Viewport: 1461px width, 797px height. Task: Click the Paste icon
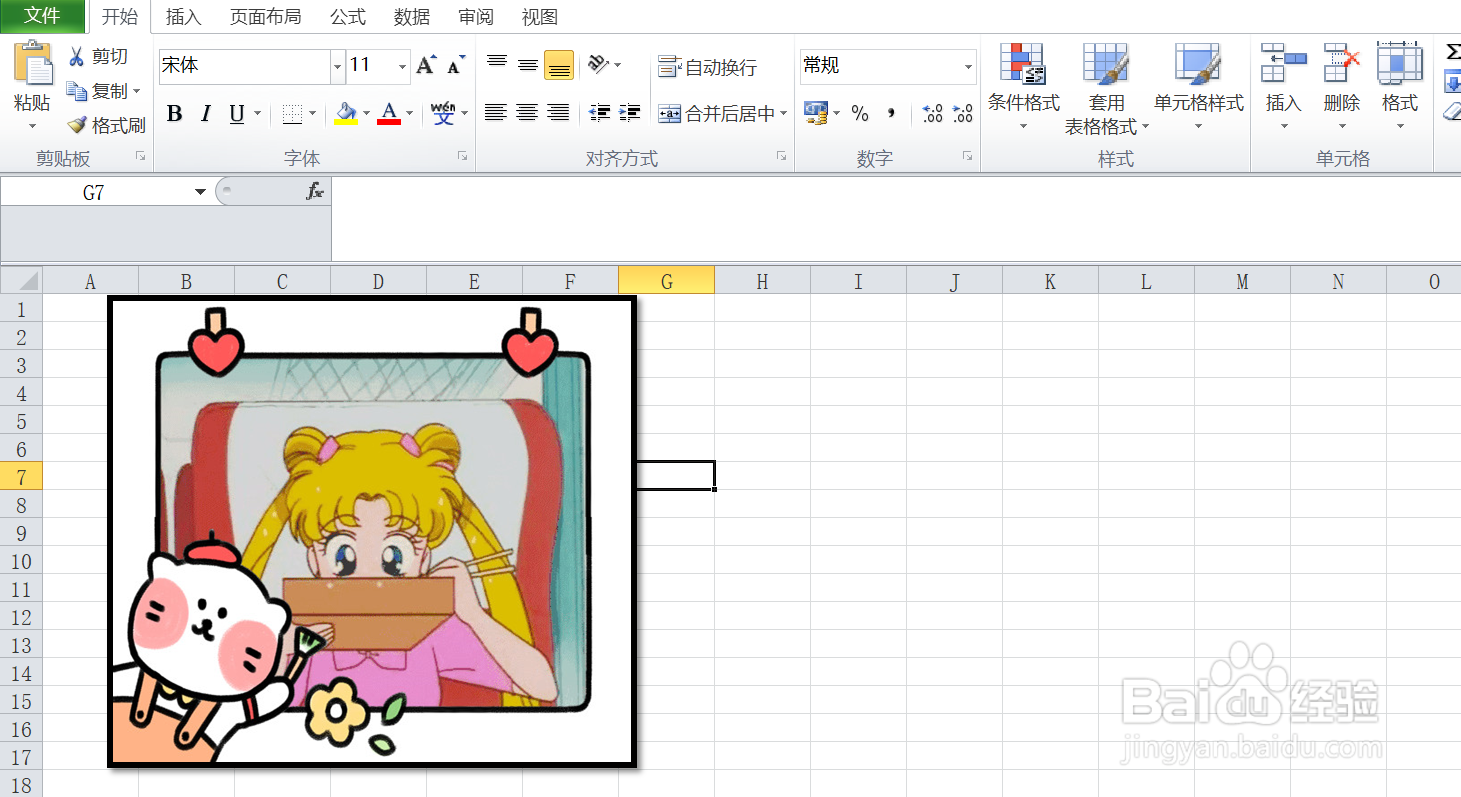point(33,63)
